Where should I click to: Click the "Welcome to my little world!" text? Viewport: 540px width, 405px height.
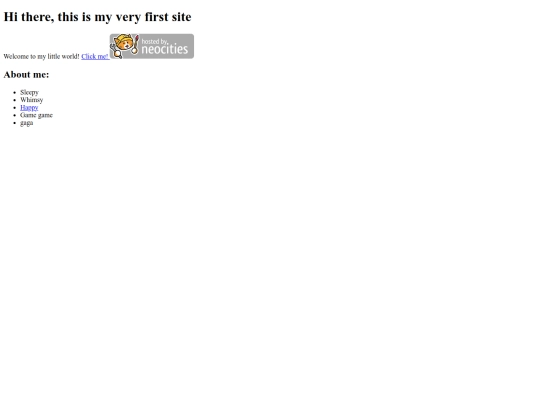coord(41,56)
